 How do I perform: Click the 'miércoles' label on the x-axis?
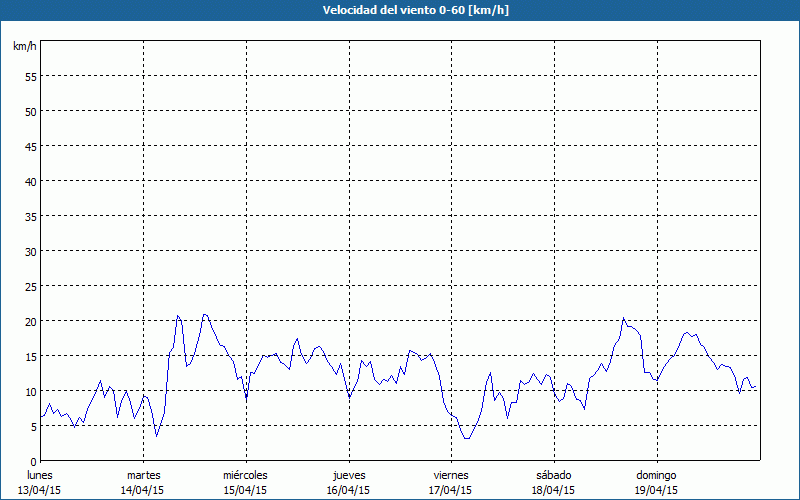(246, 475)
